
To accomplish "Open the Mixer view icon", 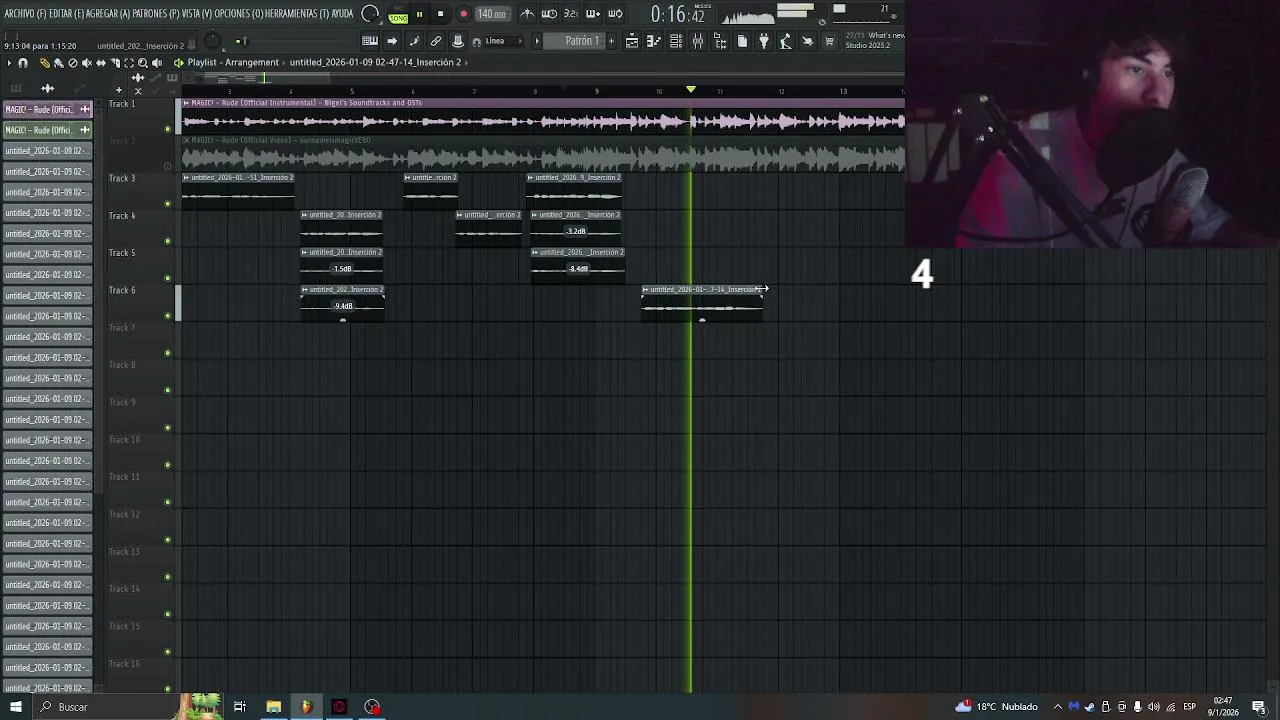I will tap(698, 41).
